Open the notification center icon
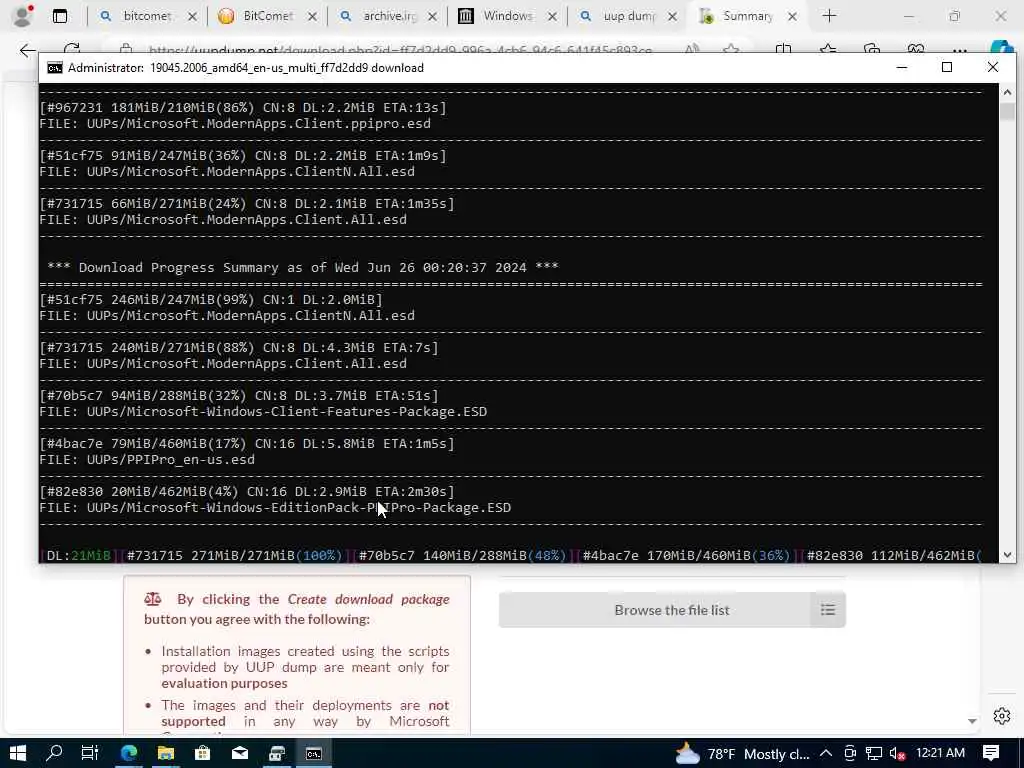 (991, 754)
